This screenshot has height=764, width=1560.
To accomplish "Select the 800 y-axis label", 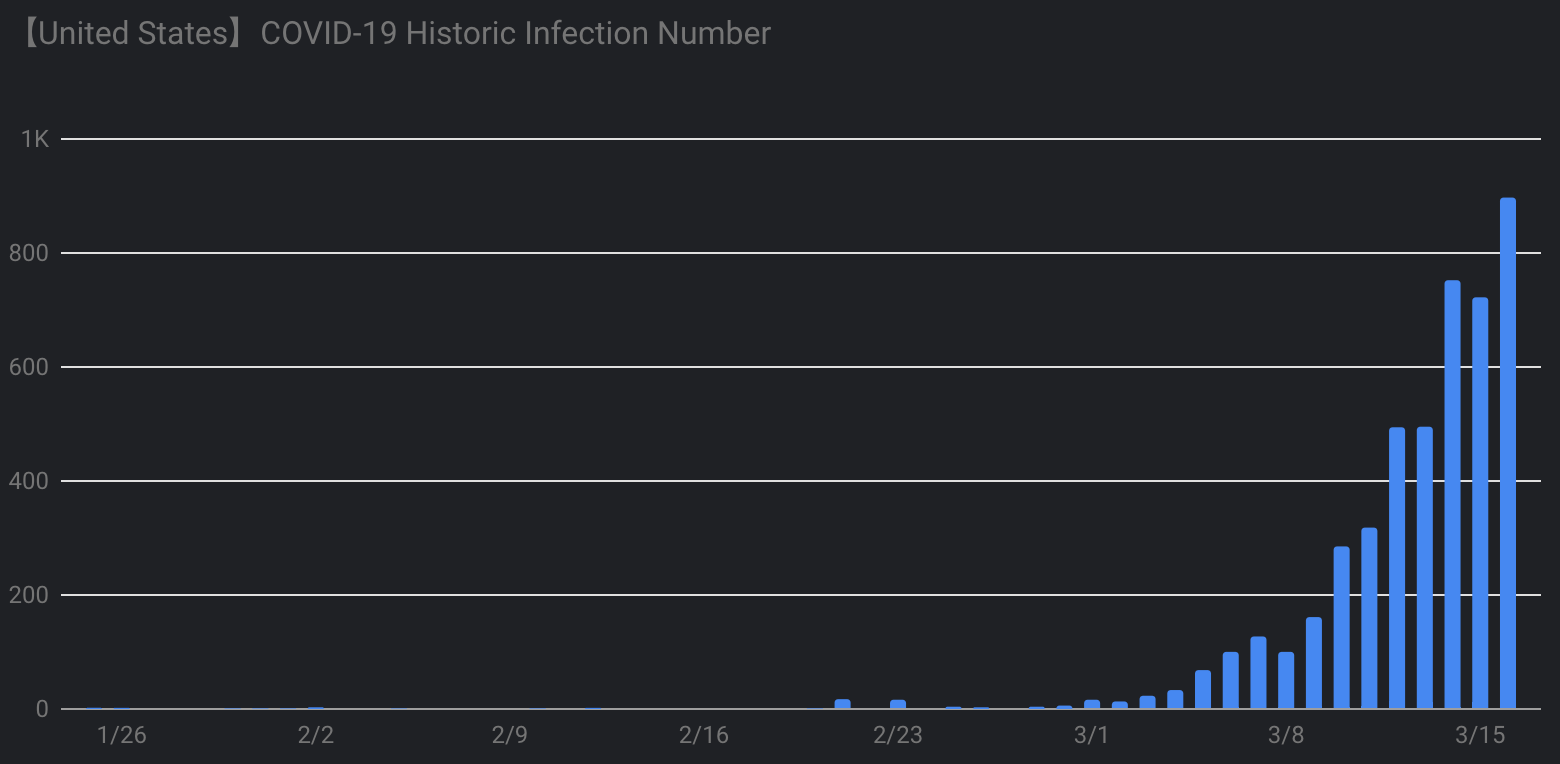I will pos(28,253).
